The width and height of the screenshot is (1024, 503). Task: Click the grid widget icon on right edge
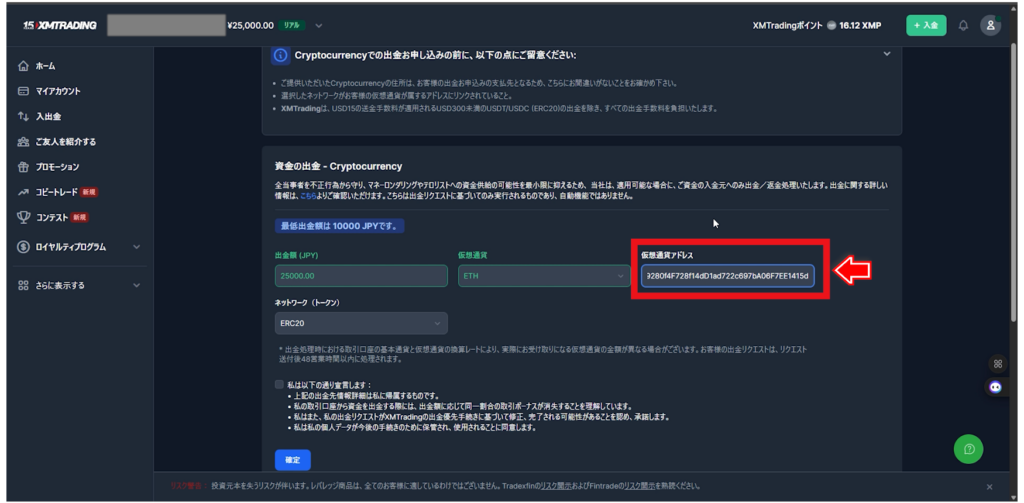[x=995, y=363]
